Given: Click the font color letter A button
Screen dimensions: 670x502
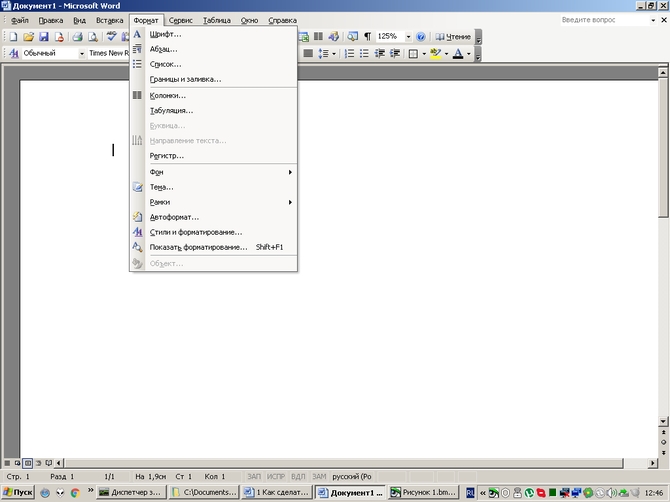Looking at the screenshot, I should click(x=458, y=53).
